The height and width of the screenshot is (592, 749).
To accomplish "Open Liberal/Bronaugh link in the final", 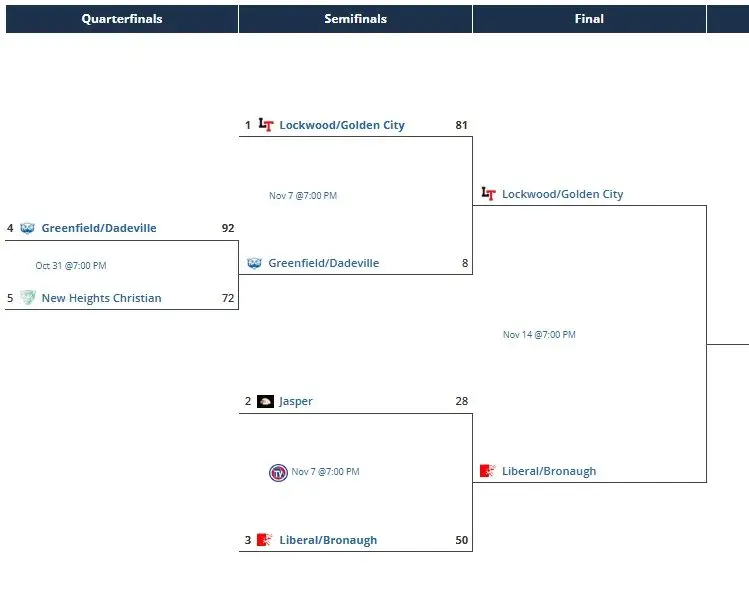I will coord(549,471).
